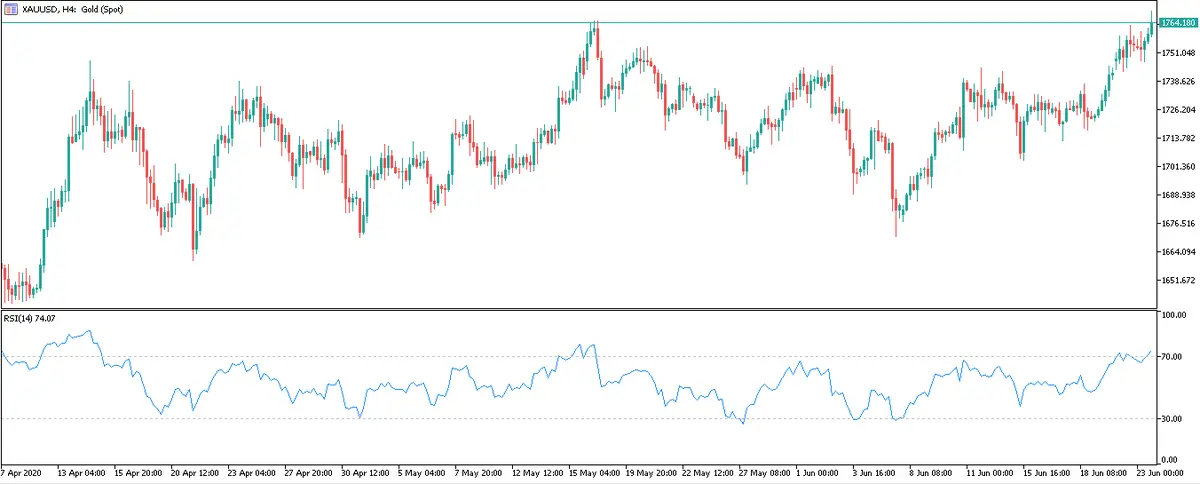The image size is (1200, 484).
Task: Click the 1726.204 price axis label
Action: pos(1178,109)
